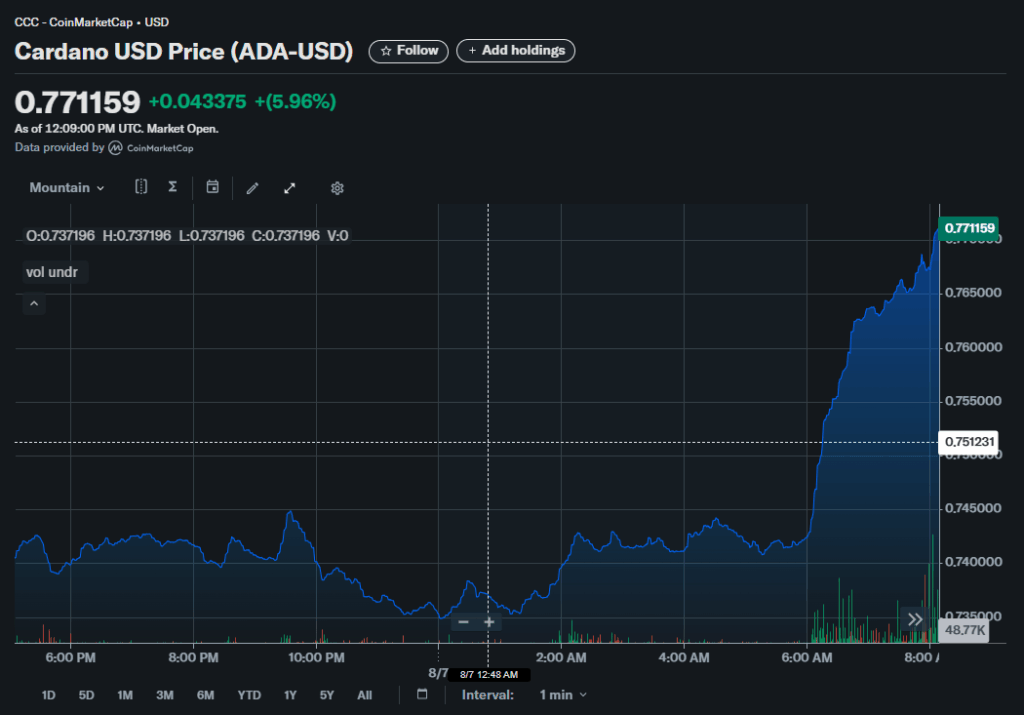Click the crosshair price label 0.751231
The height and width of the screenshot is (715, 1024).
pos(968,442)
